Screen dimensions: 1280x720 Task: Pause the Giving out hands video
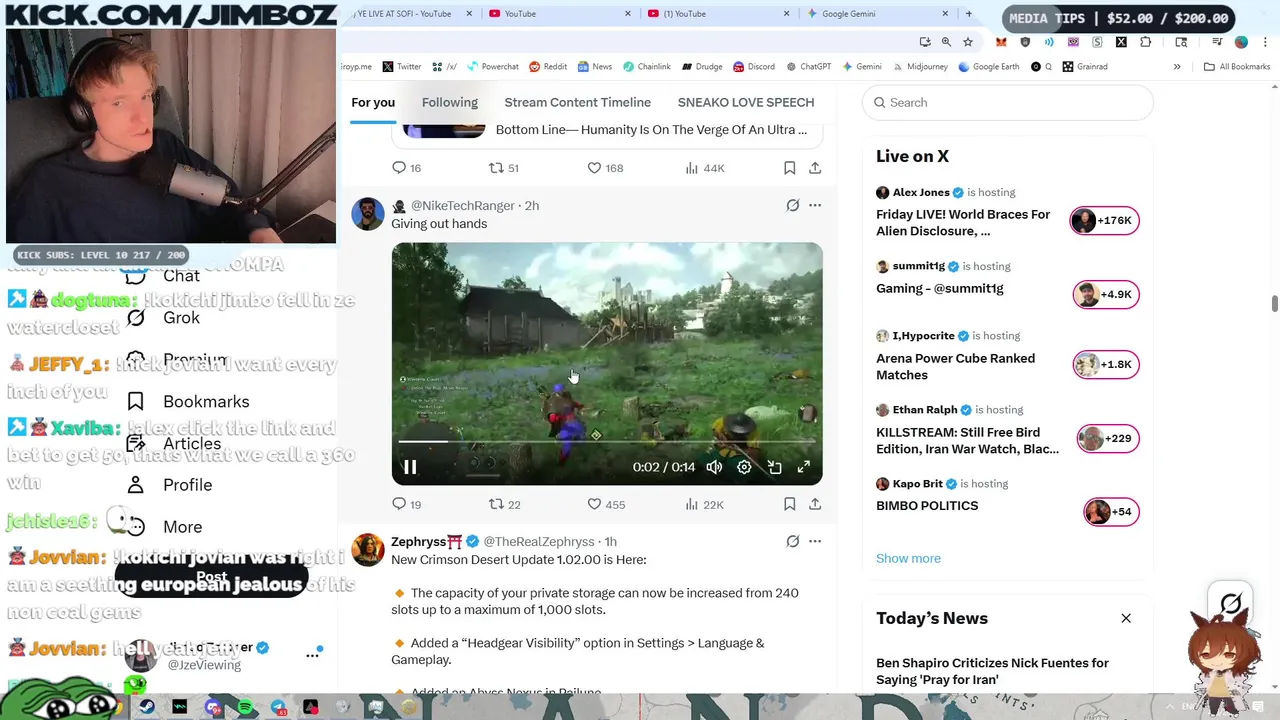pos(410,467)
